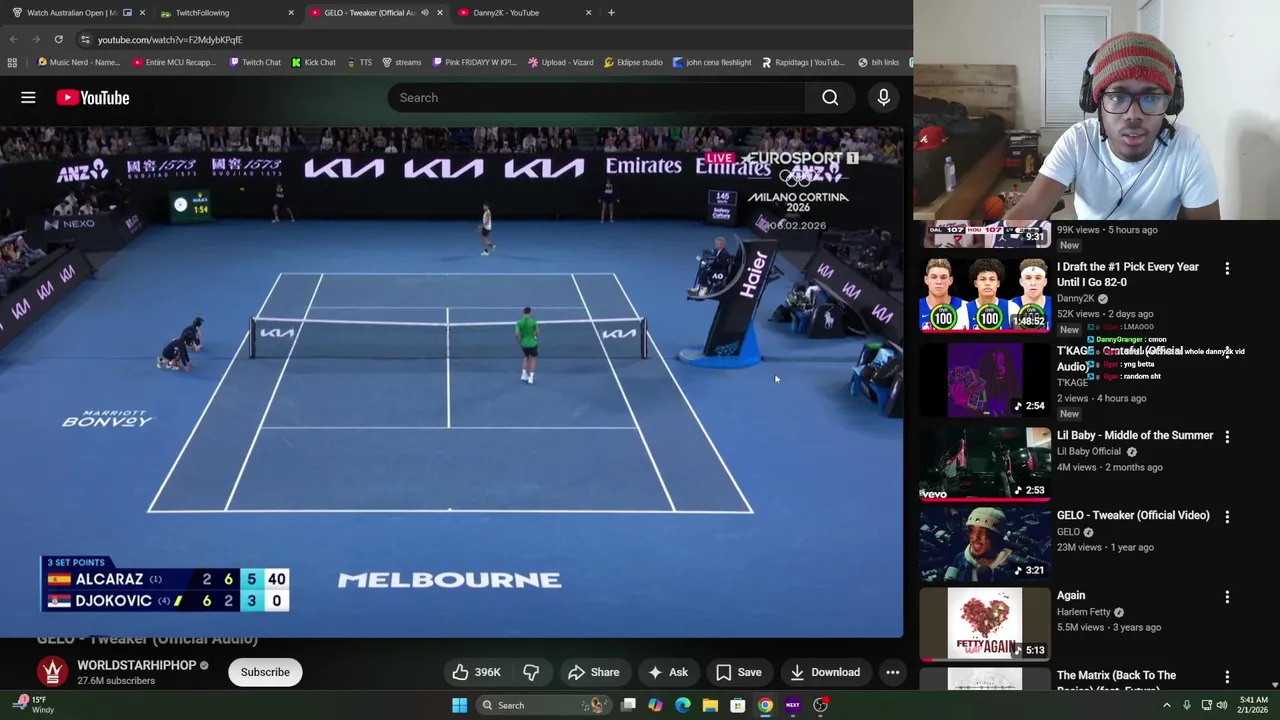Viewport: 1280px width, 720px height.
Task: Open File Explorer from the taskbar
Action: [710, 705]
